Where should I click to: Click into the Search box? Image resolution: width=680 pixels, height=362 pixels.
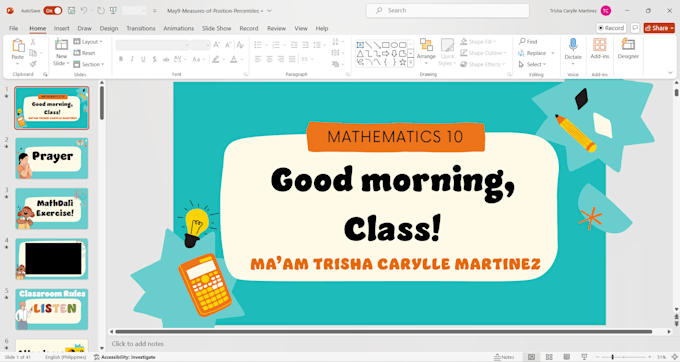click(x=448, y=10)
